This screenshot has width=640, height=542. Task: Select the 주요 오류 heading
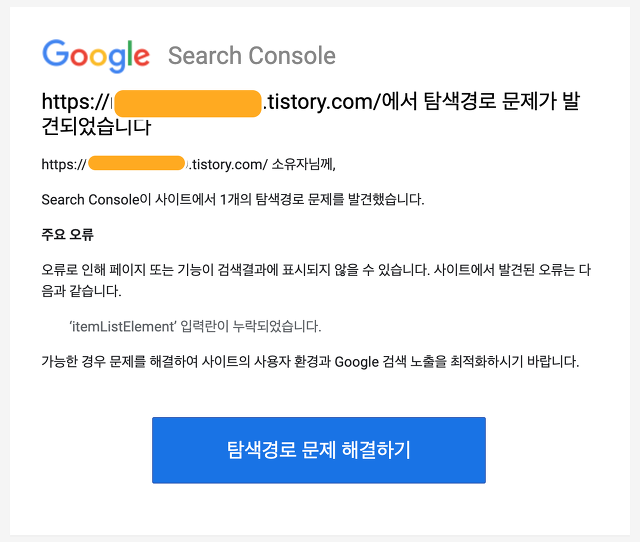coord(68,235)
